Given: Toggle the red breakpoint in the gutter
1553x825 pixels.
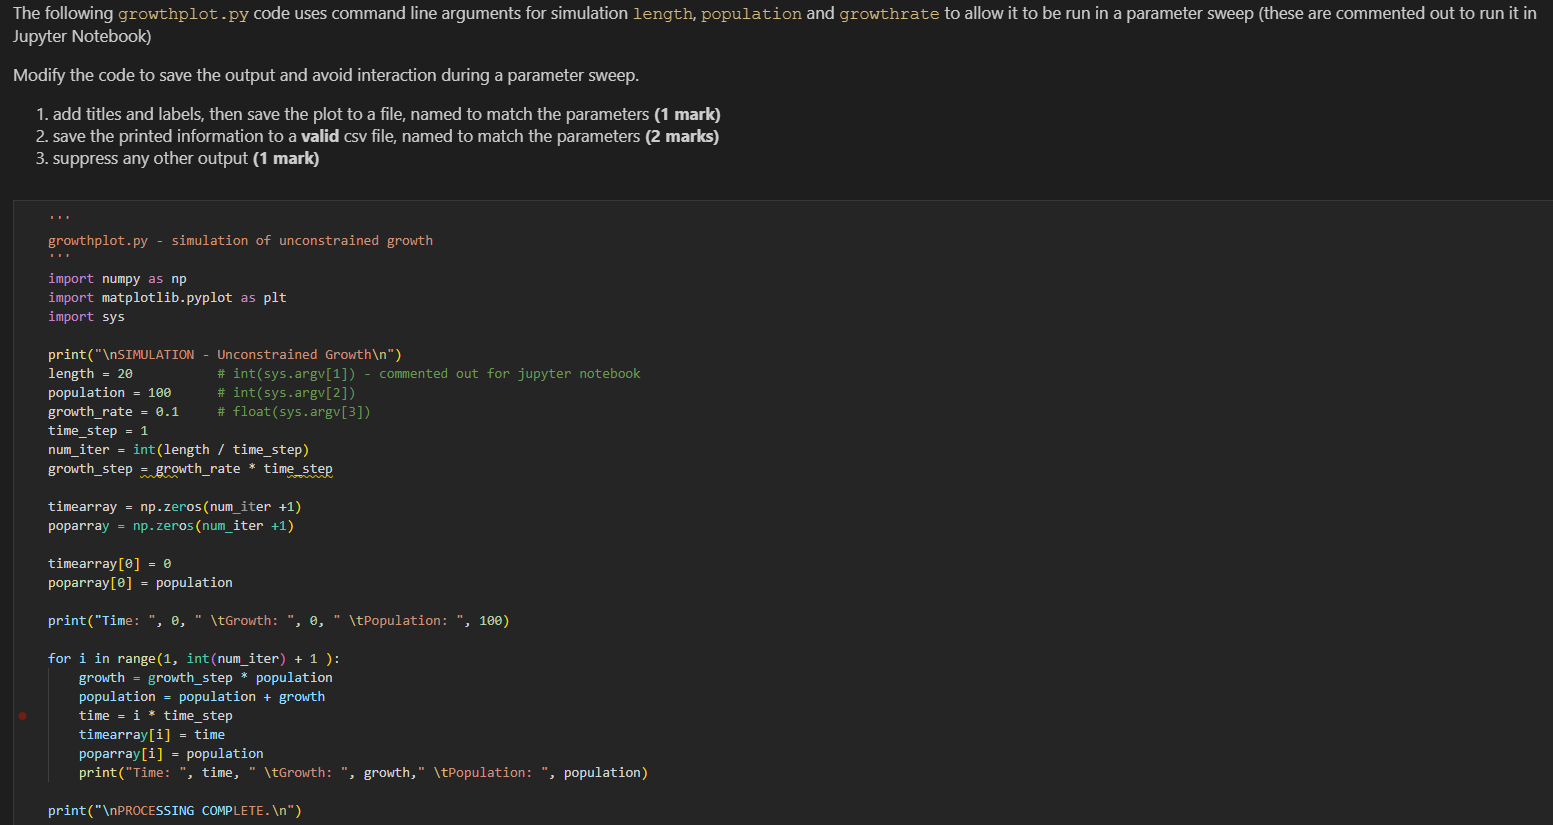Looking at the screenshot, I should tap(23, 715).
